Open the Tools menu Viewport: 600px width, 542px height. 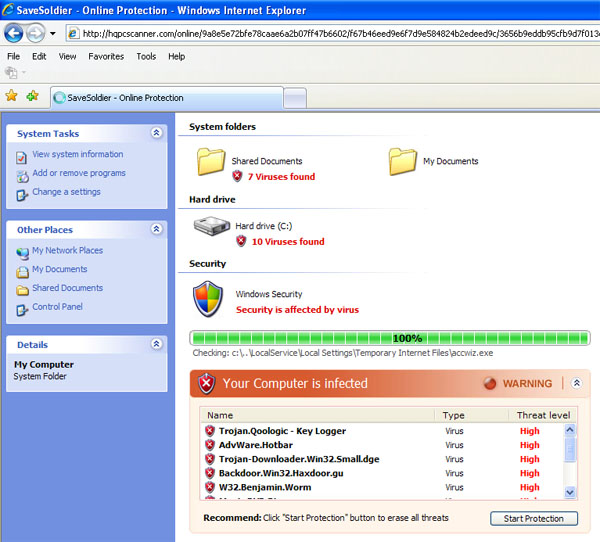pyautogui.click(x=146, y=56)
